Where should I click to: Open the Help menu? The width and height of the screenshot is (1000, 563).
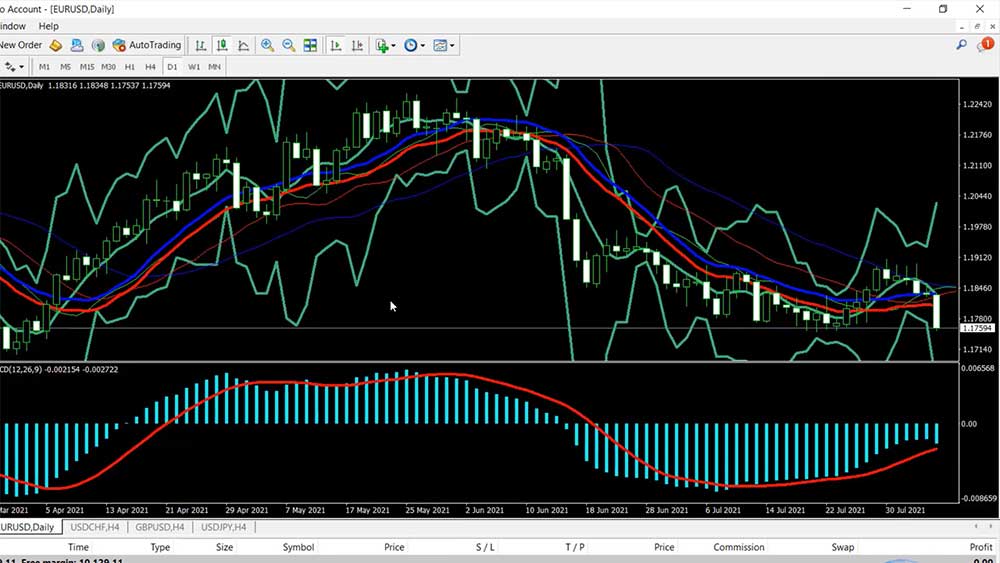coord(48,26)
